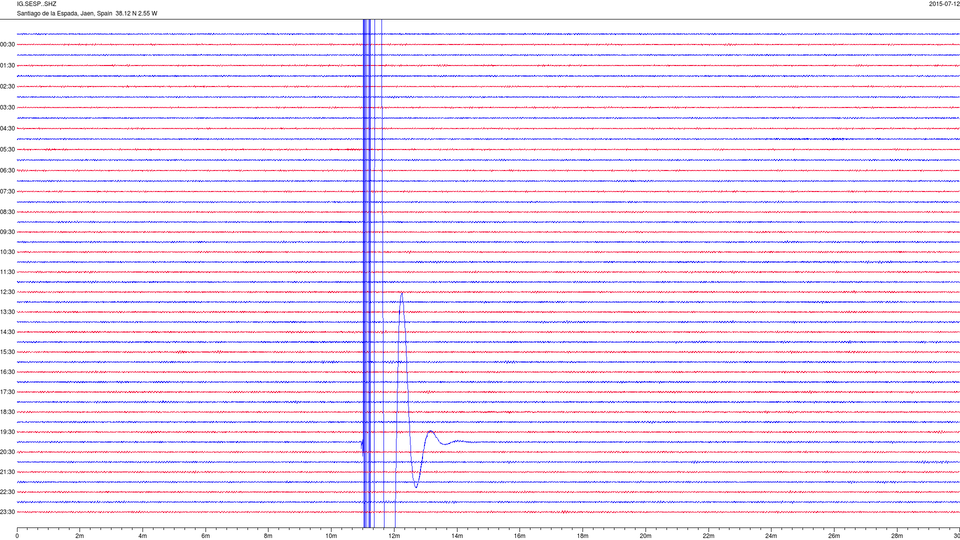Select the 21:30 time label
The image size is (960, 540).
pyautogui.click(x=7, y=472)
